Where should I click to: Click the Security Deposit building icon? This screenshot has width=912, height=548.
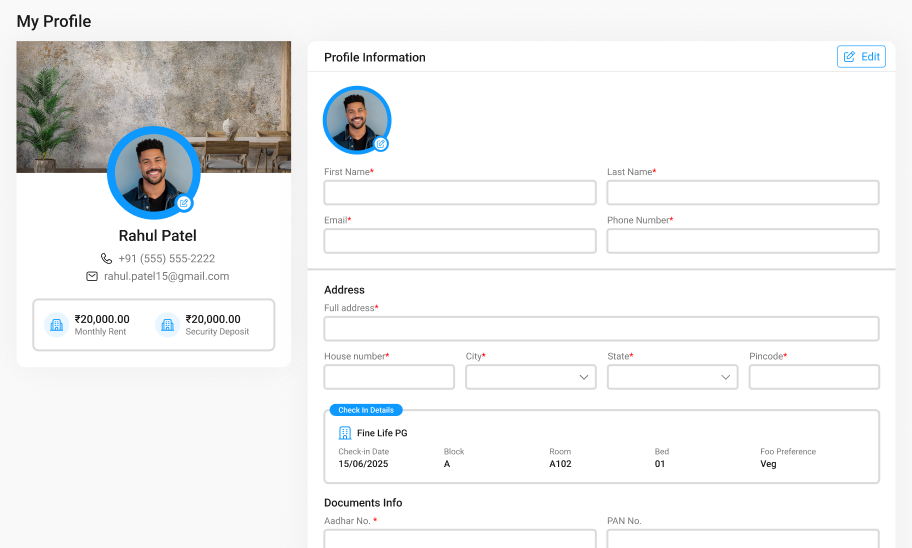[x=167, y=325]
